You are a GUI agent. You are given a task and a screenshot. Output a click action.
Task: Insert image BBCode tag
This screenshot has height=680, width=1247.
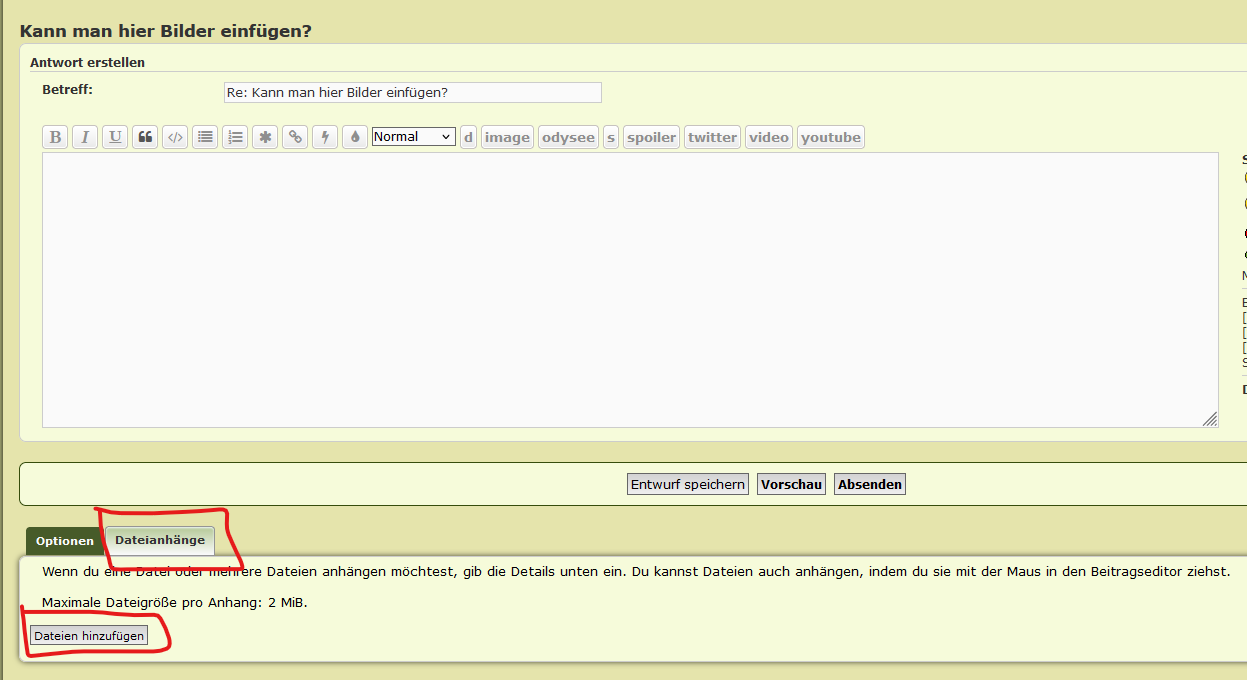(x=507, y=137)
